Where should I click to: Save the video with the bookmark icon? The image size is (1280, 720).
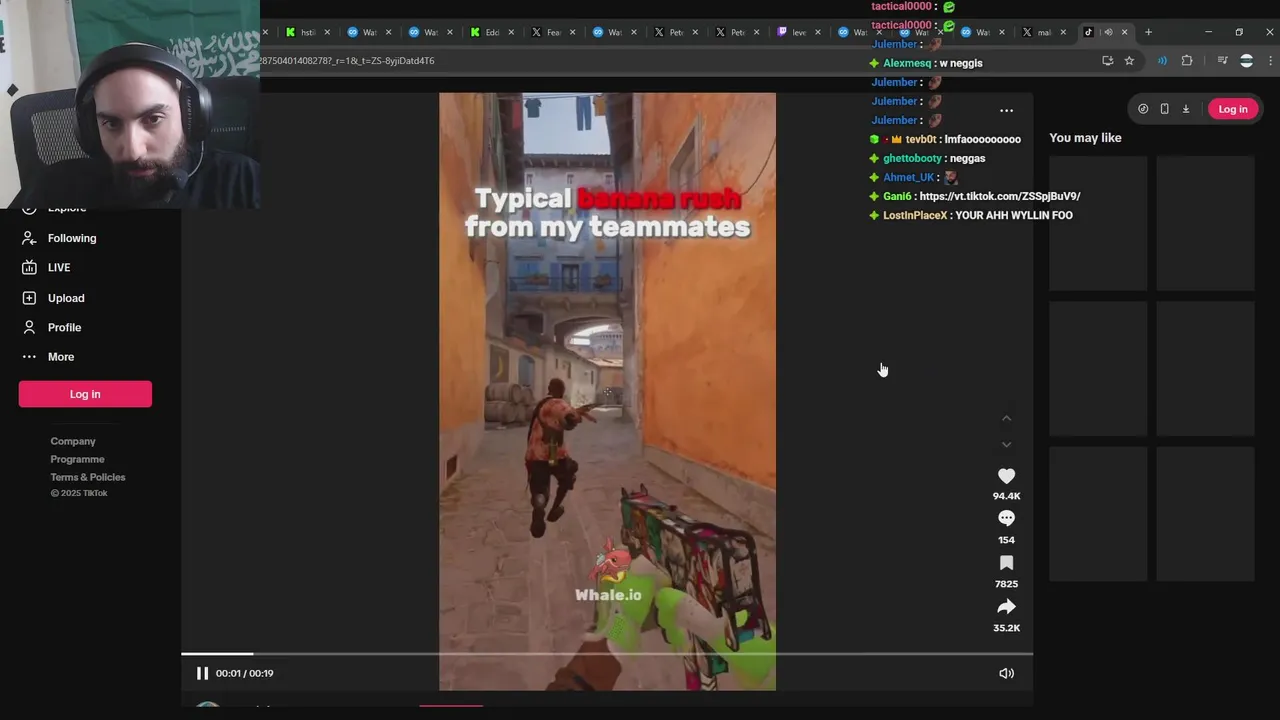[1006, 563]
